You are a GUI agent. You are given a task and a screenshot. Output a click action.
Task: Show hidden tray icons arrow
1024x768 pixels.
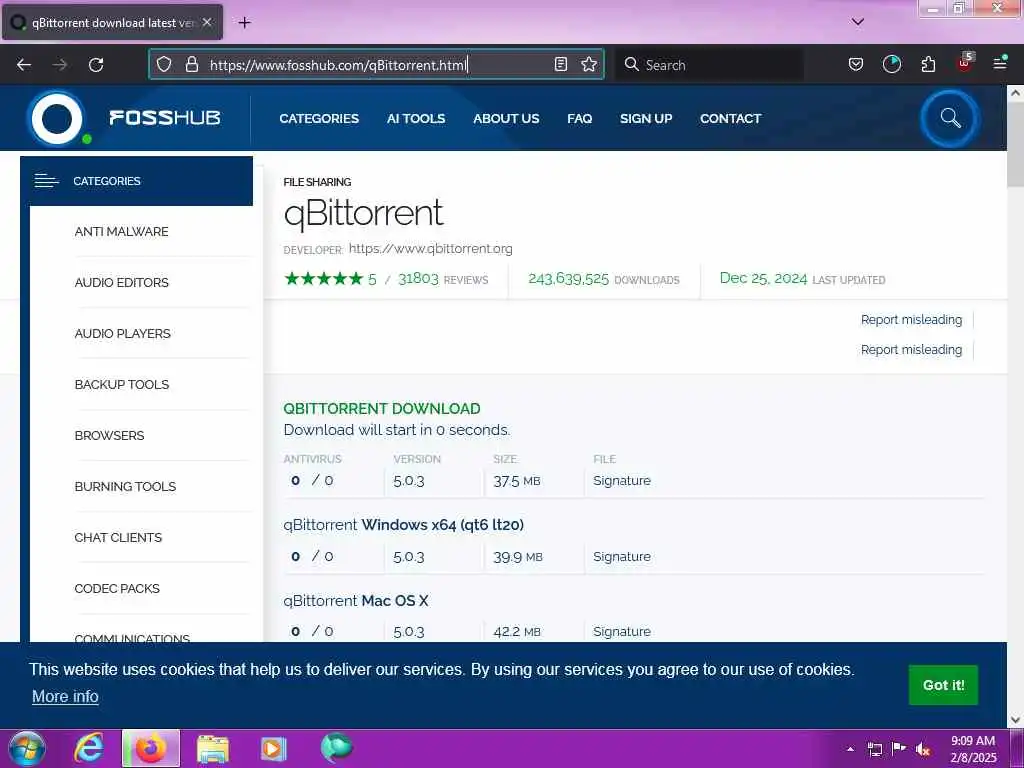(x=850, y=749)
